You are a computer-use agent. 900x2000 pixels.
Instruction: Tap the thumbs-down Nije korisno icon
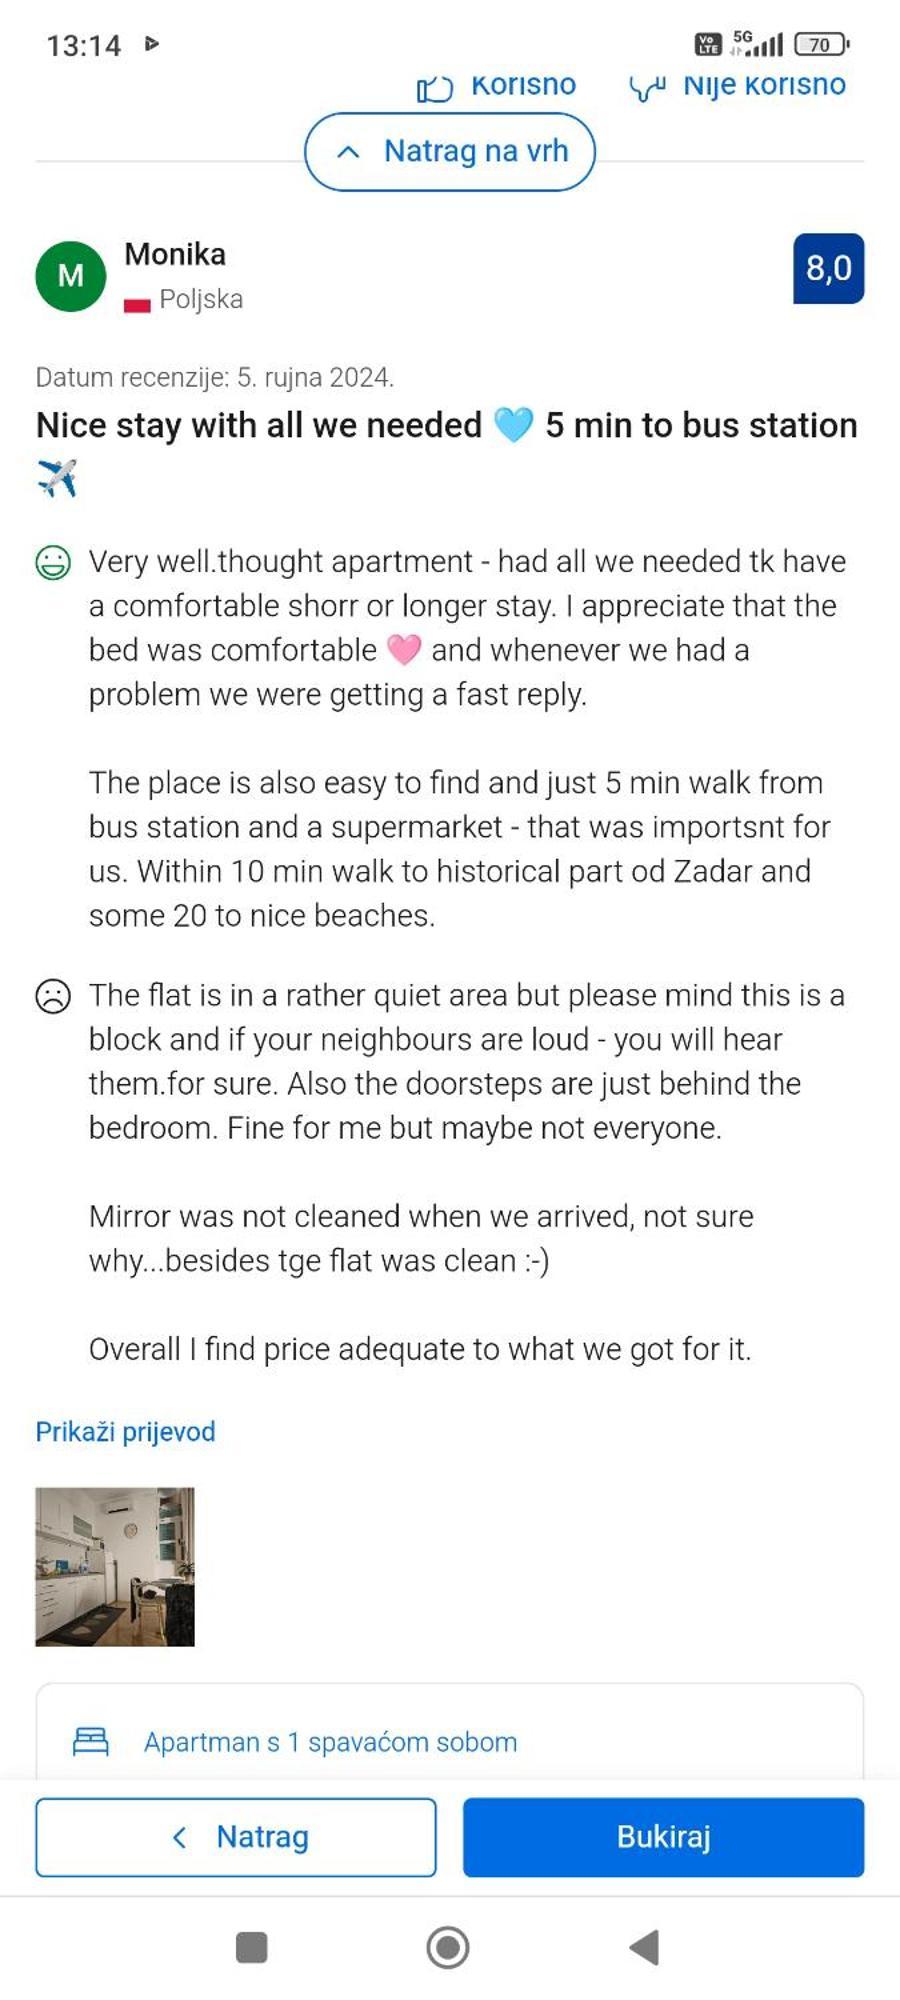647,90
